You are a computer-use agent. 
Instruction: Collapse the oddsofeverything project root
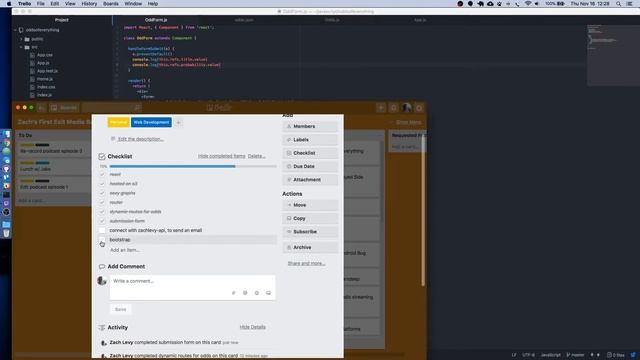point(16,30)
